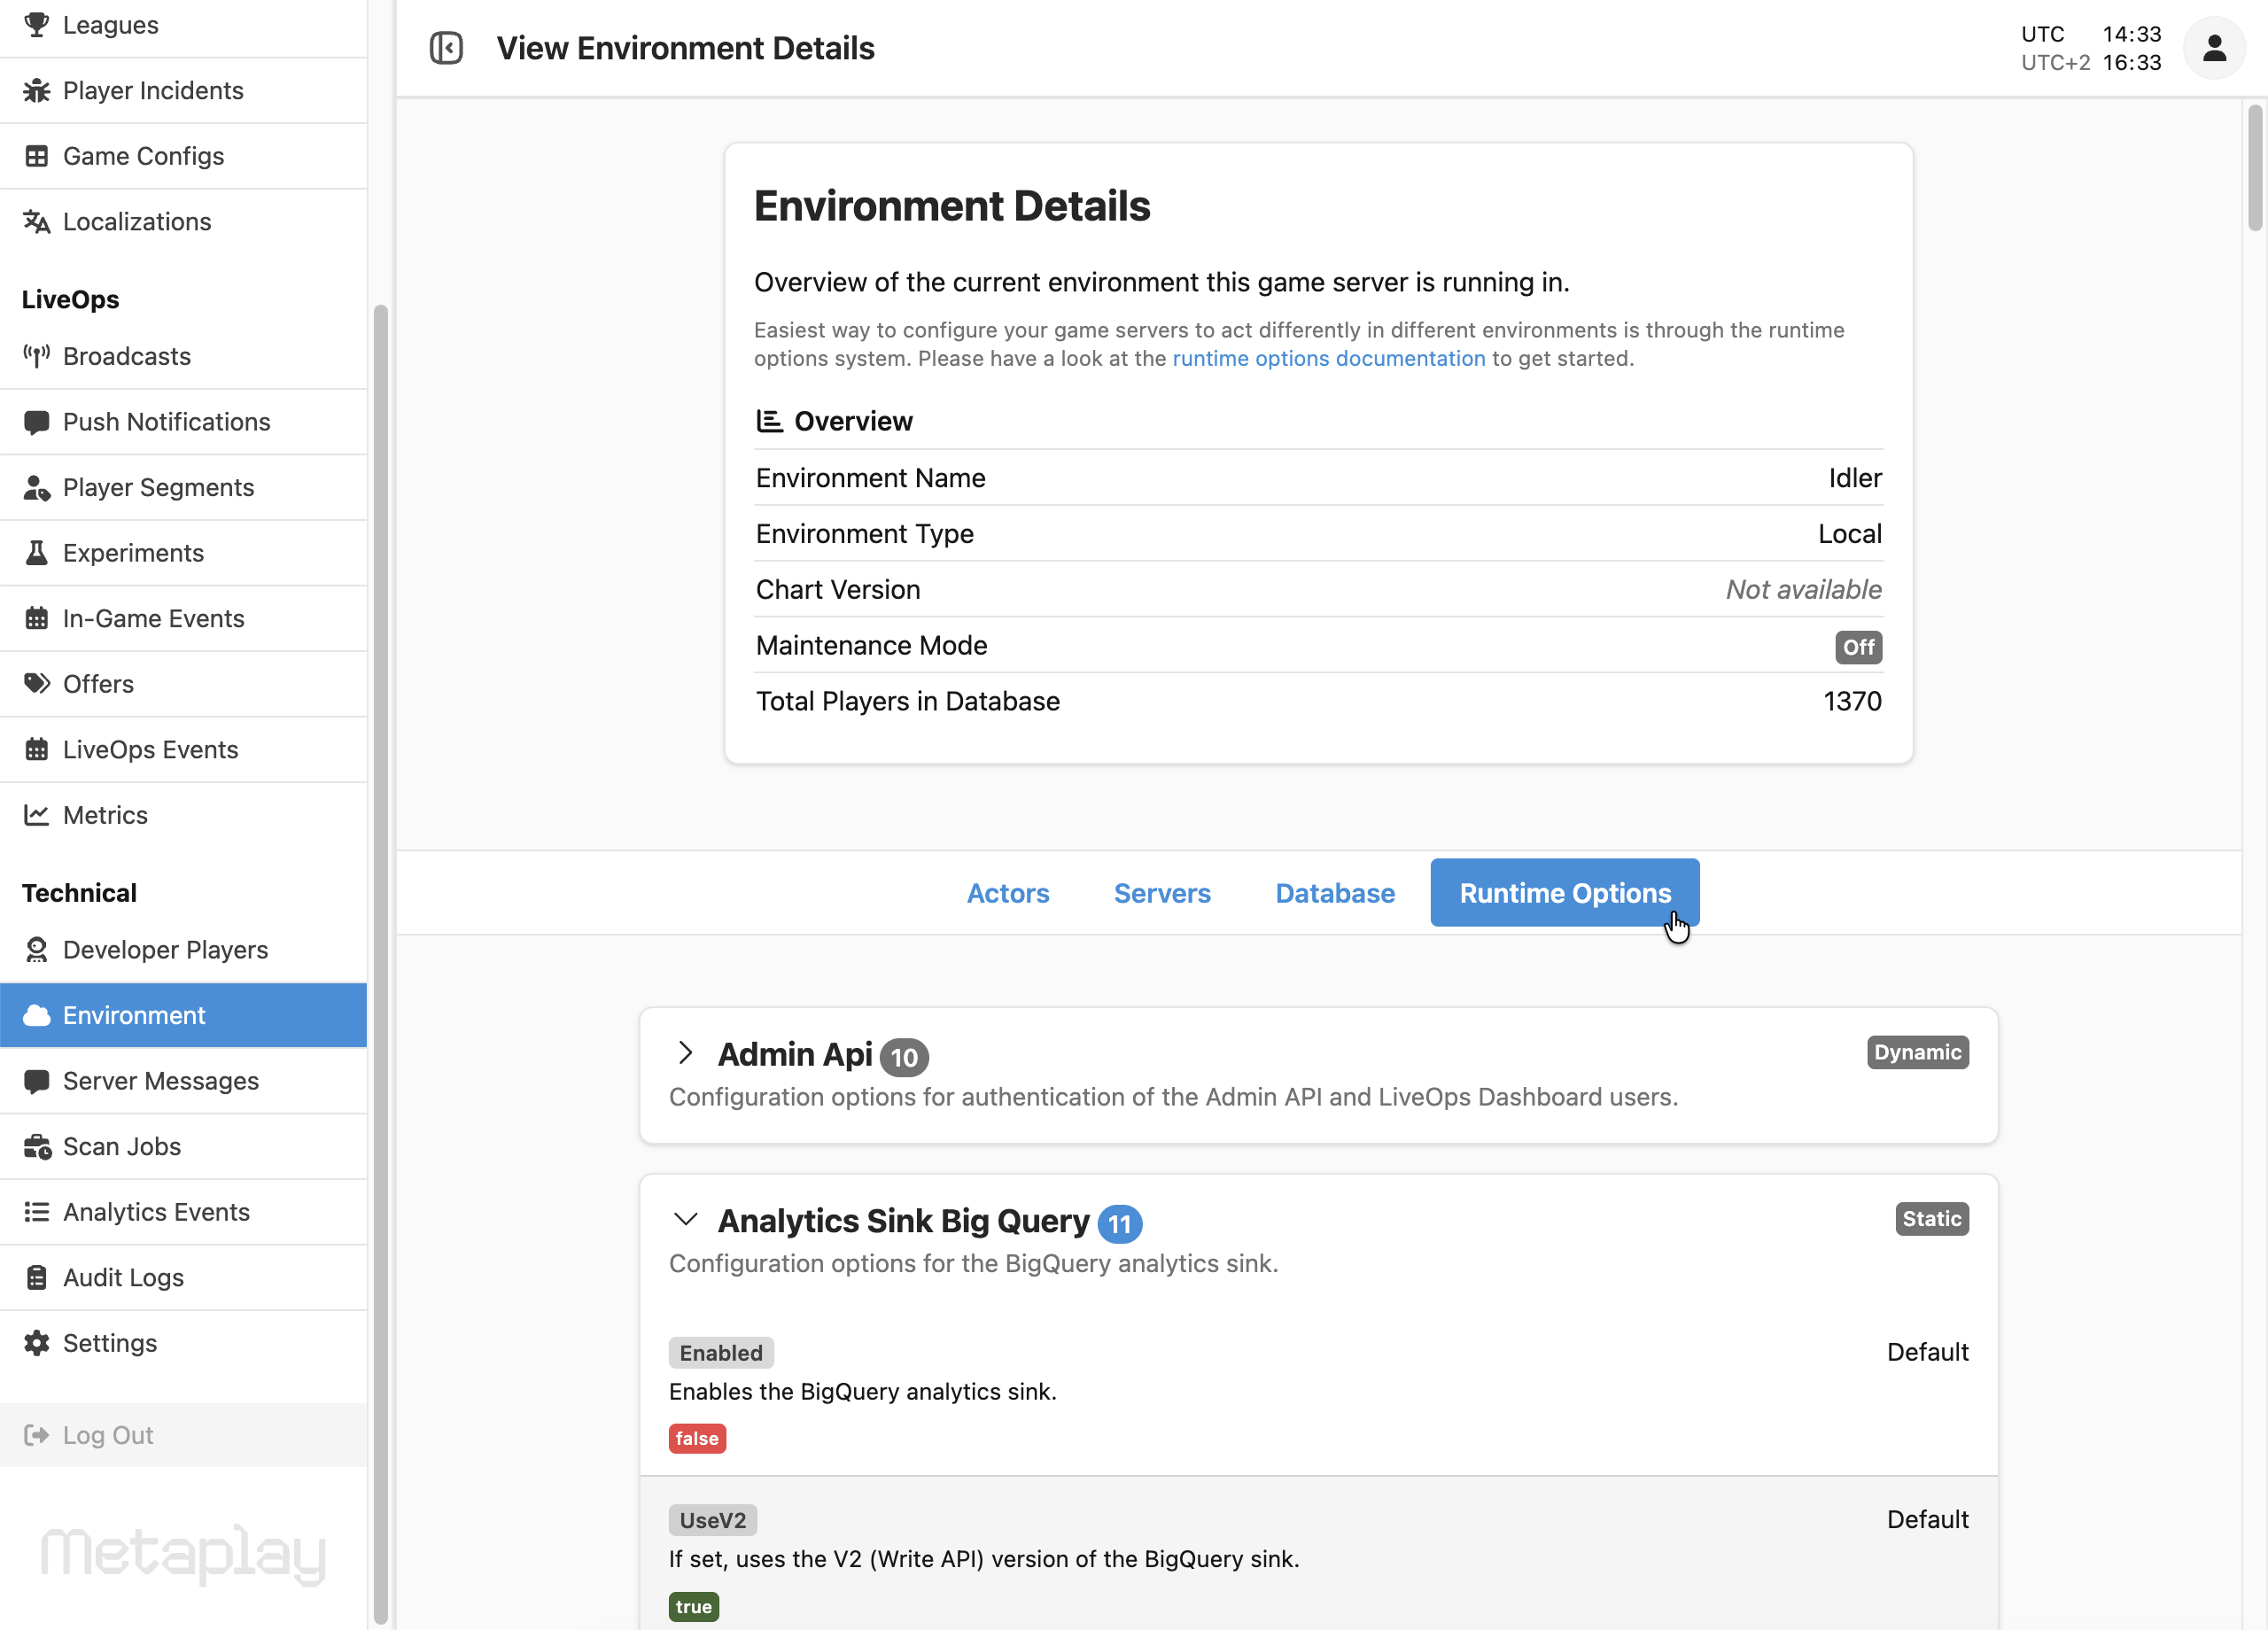2268x1630 pixels.
Task: Open the Audit Logs section
Action: point(123,1277)
